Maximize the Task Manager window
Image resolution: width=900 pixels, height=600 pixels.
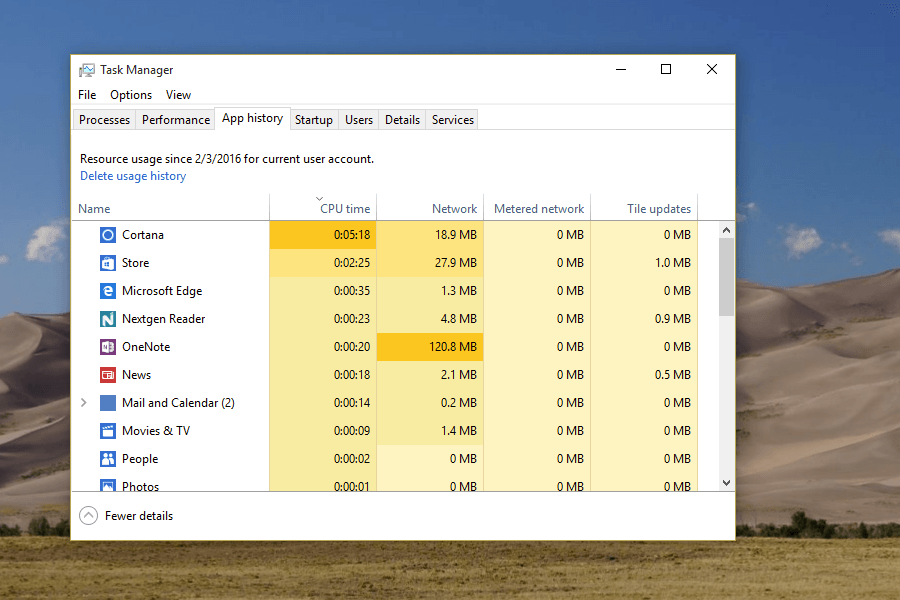pyautogui.click(x=666, y=69)
